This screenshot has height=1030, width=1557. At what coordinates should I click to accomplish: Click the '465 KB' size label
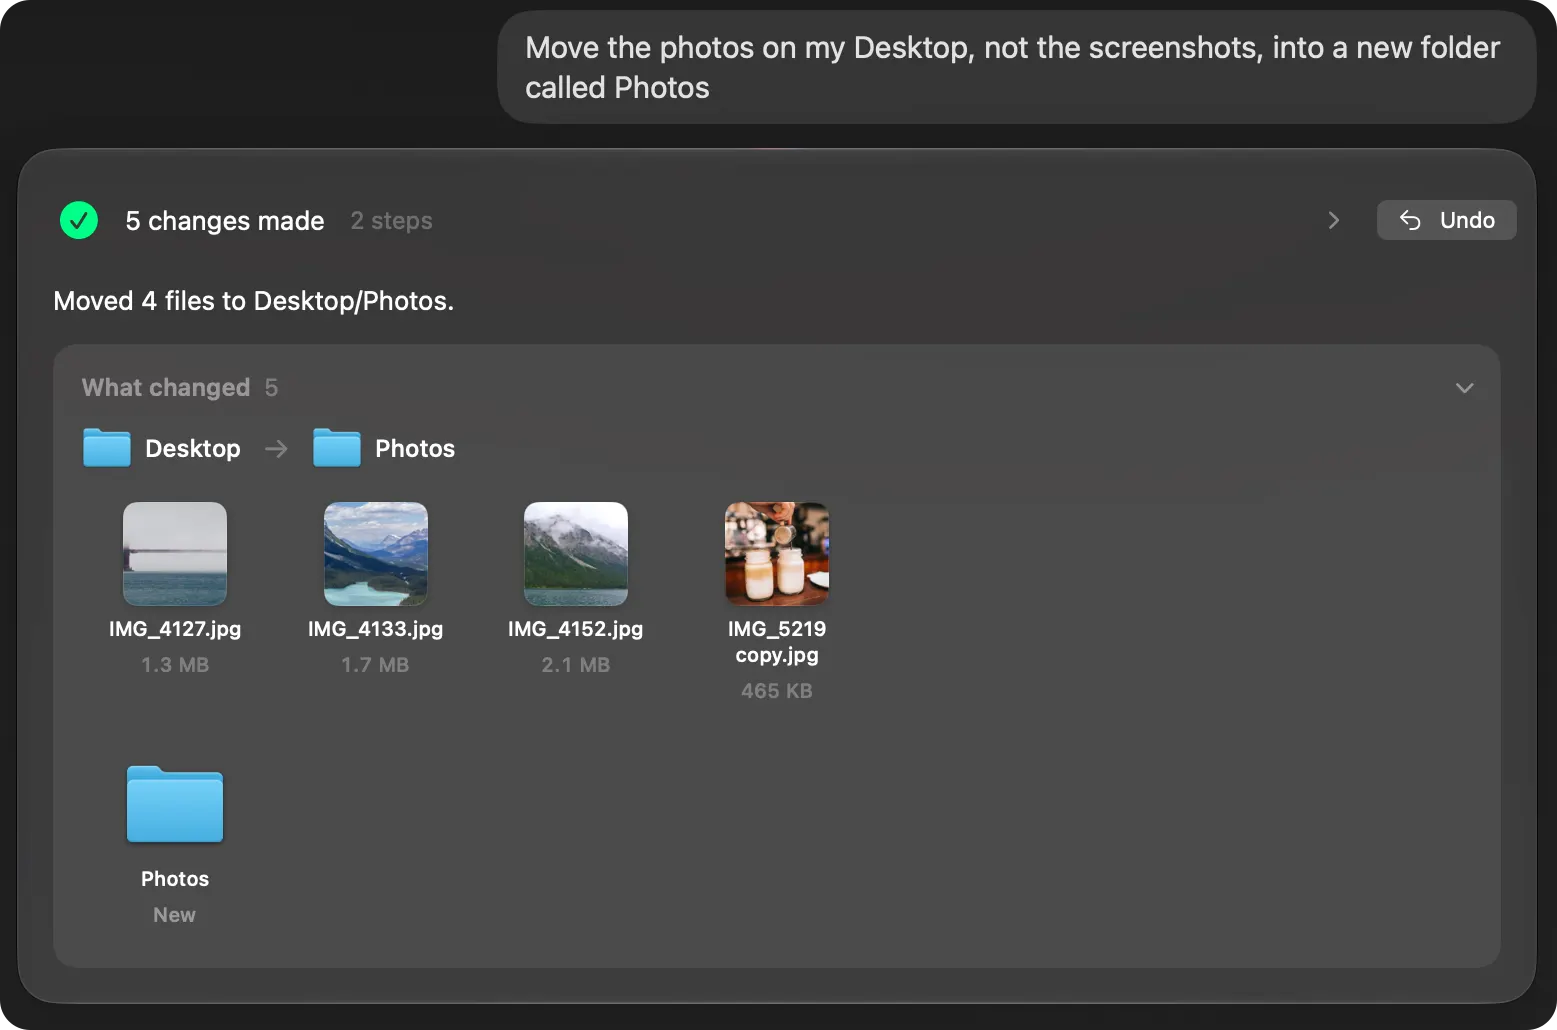click(x=777, y=691)
